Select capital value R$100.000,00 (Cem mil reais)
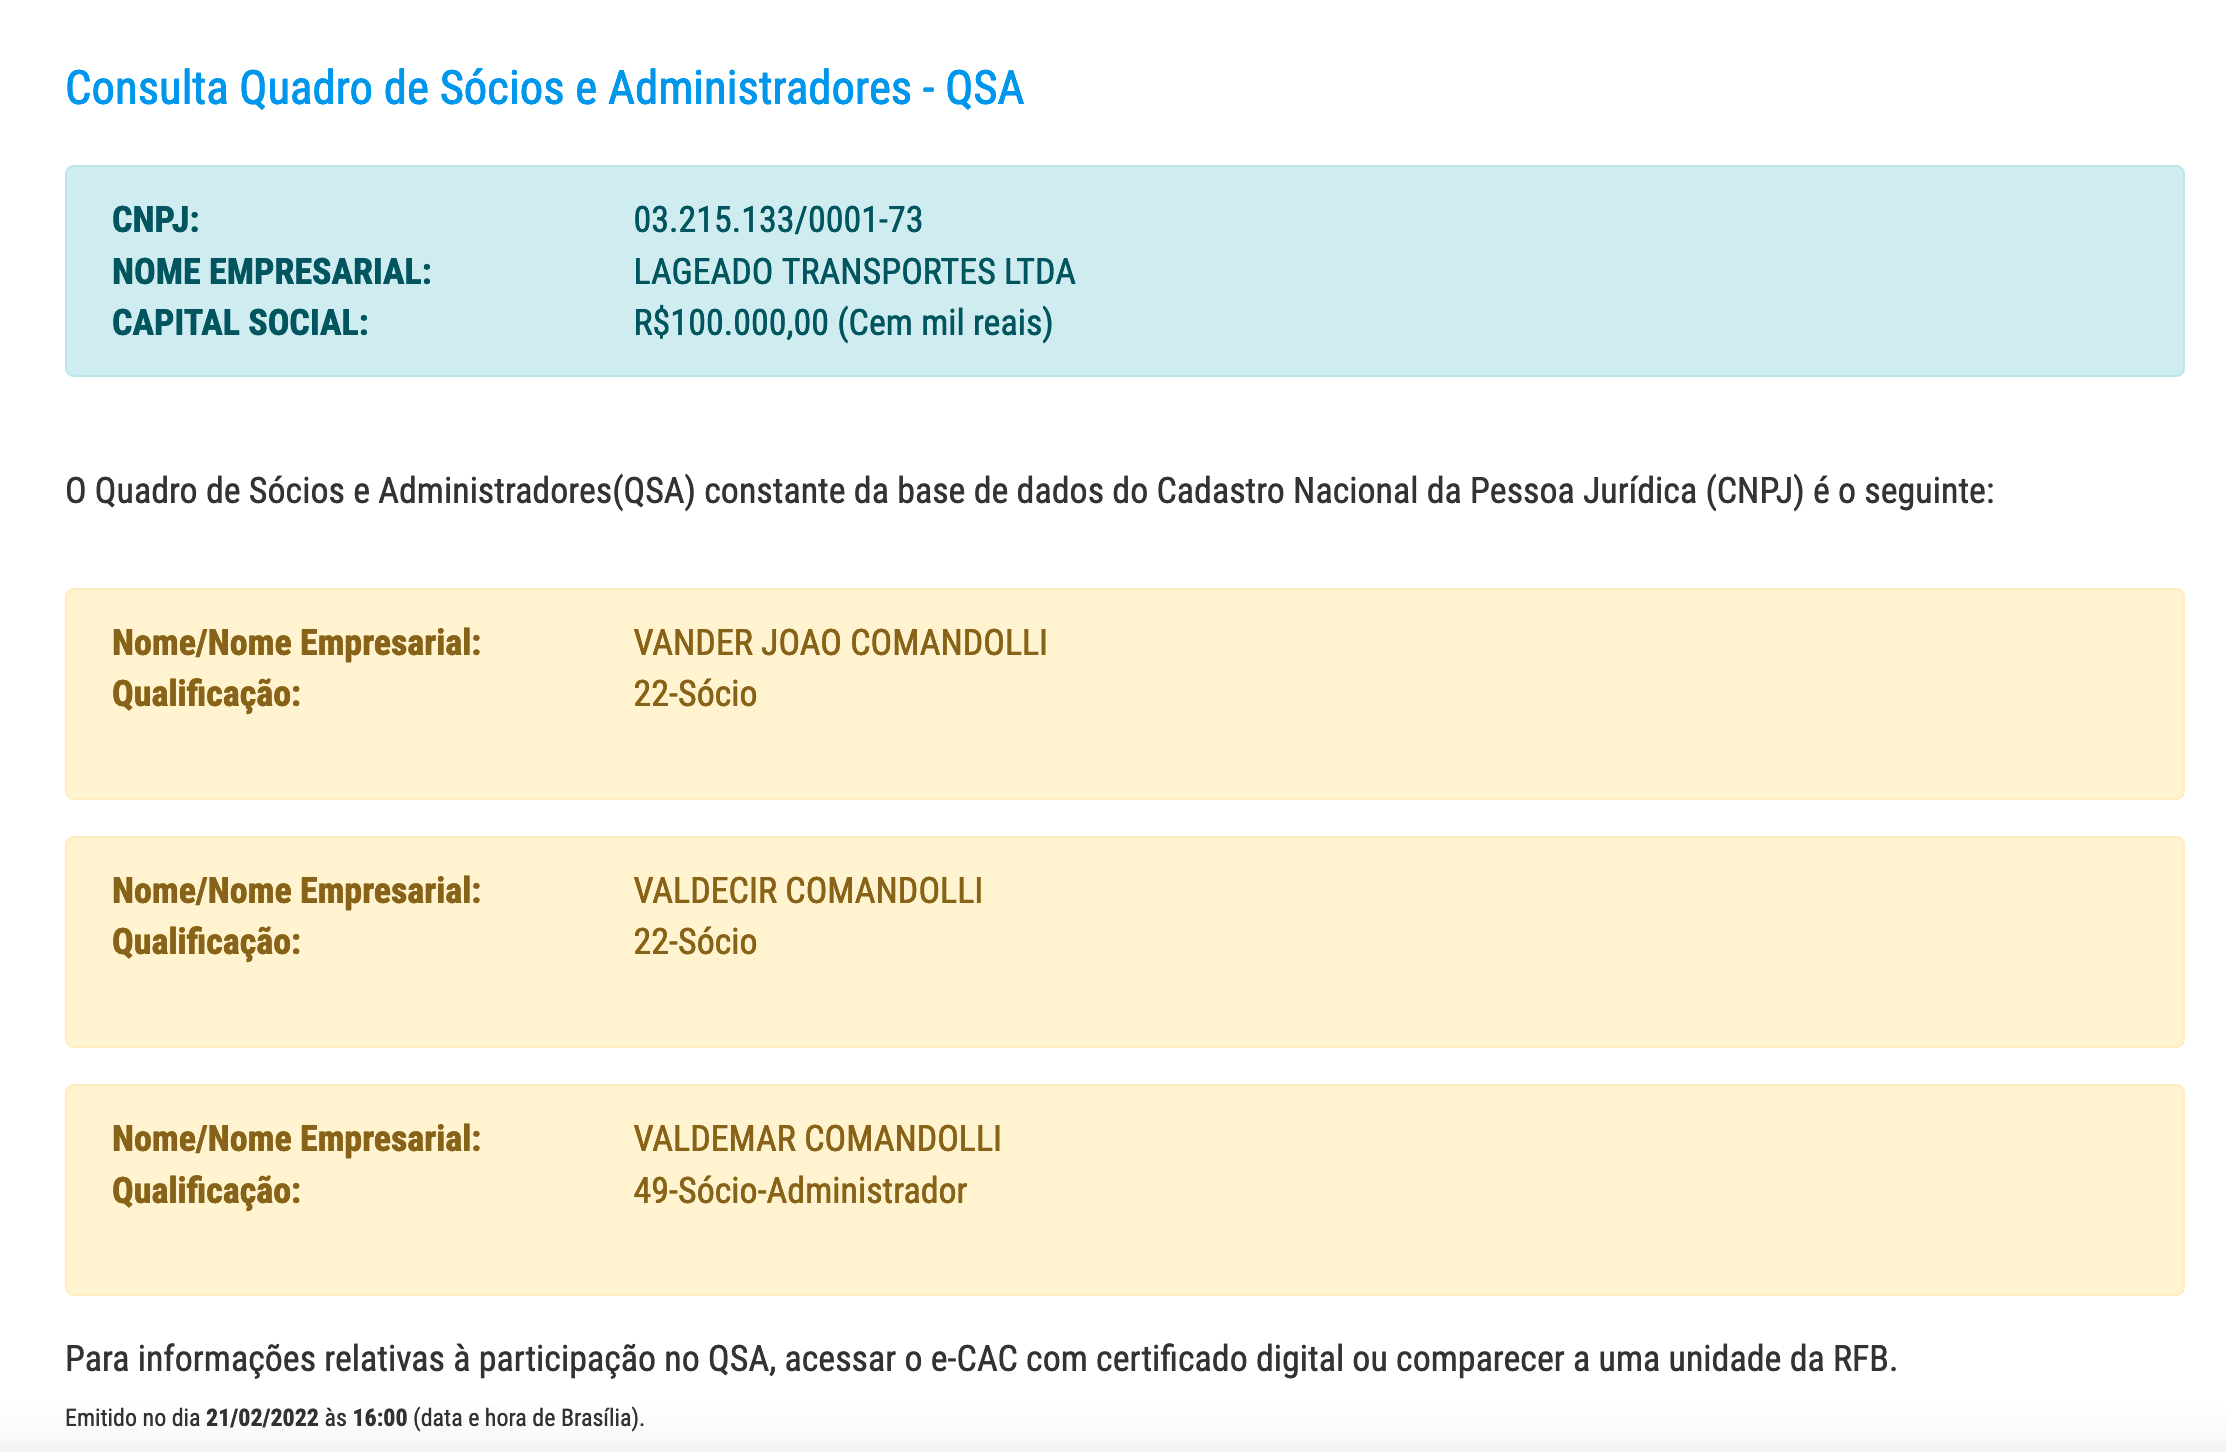Screen dimensions: 2226x1452 (x=843, y=323)
